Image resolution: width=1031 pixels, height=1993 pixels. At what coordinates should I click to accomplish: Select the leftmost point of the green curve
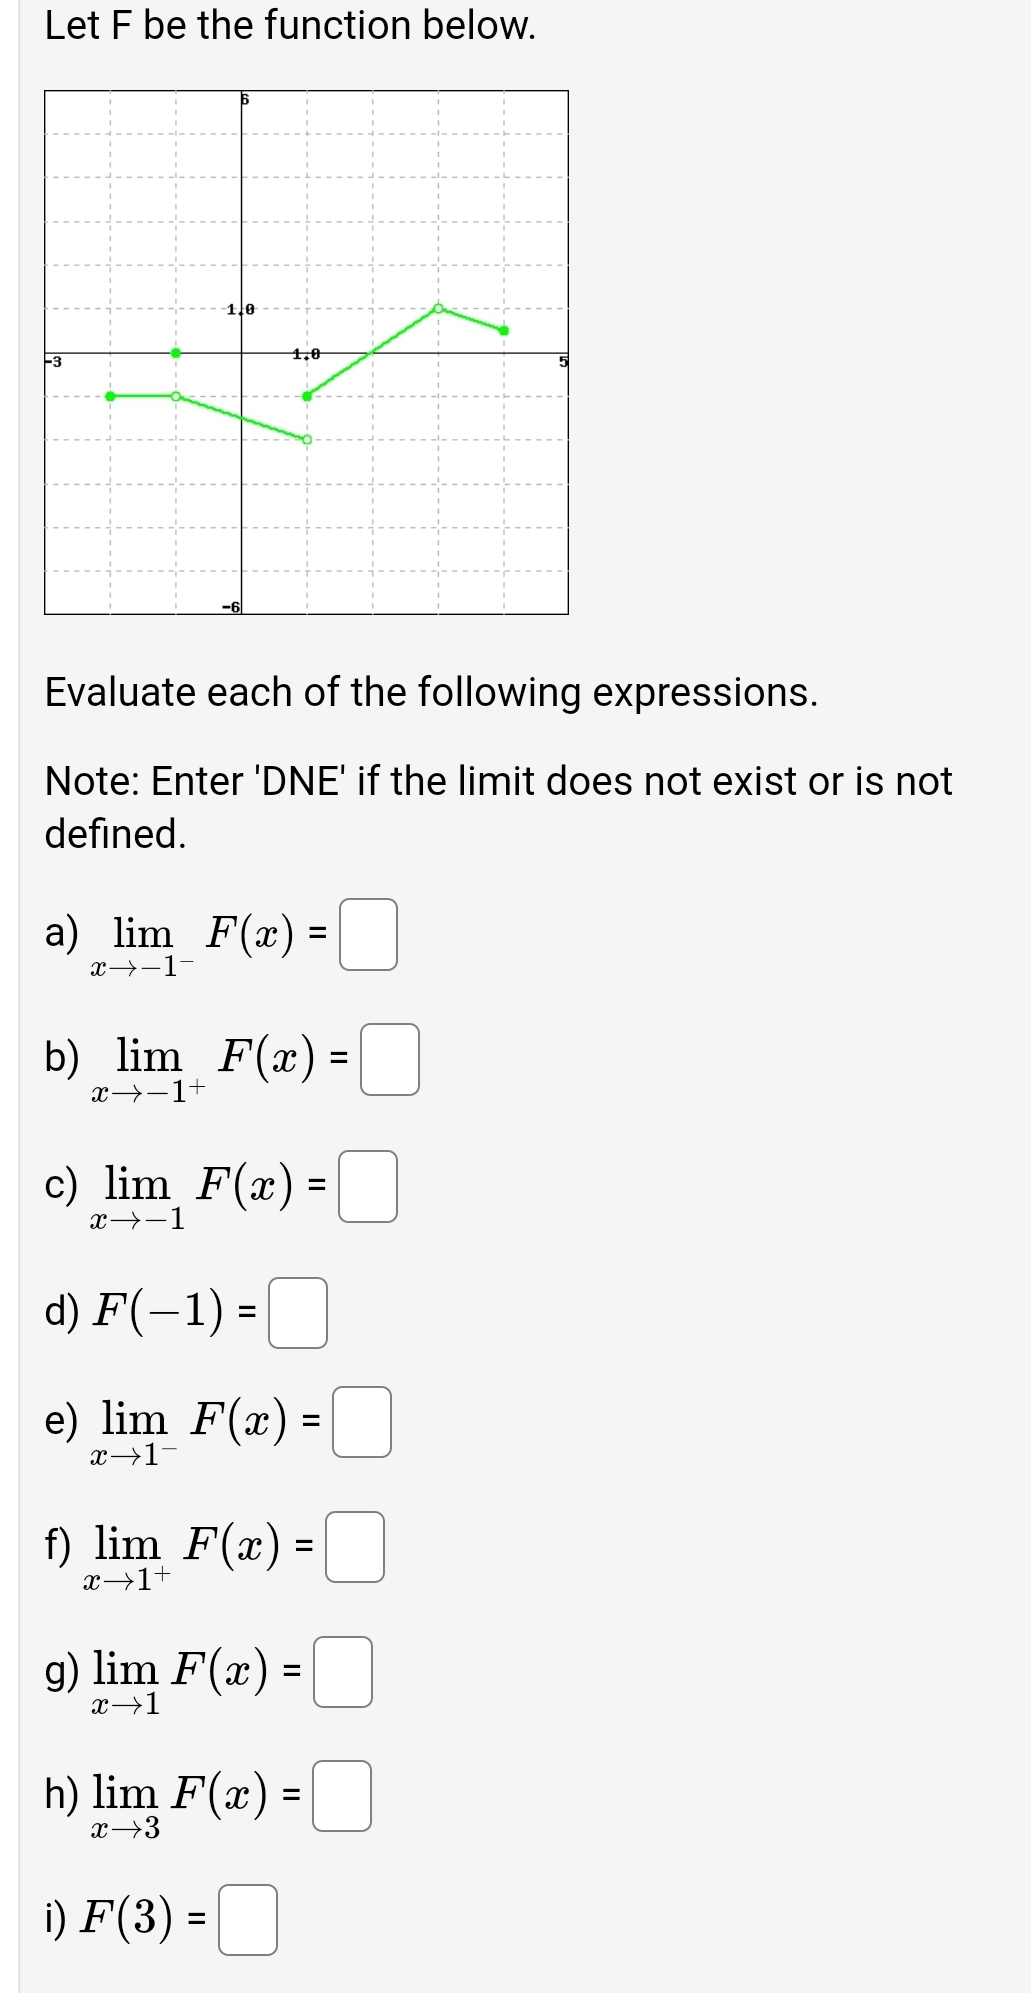point(109,395)
